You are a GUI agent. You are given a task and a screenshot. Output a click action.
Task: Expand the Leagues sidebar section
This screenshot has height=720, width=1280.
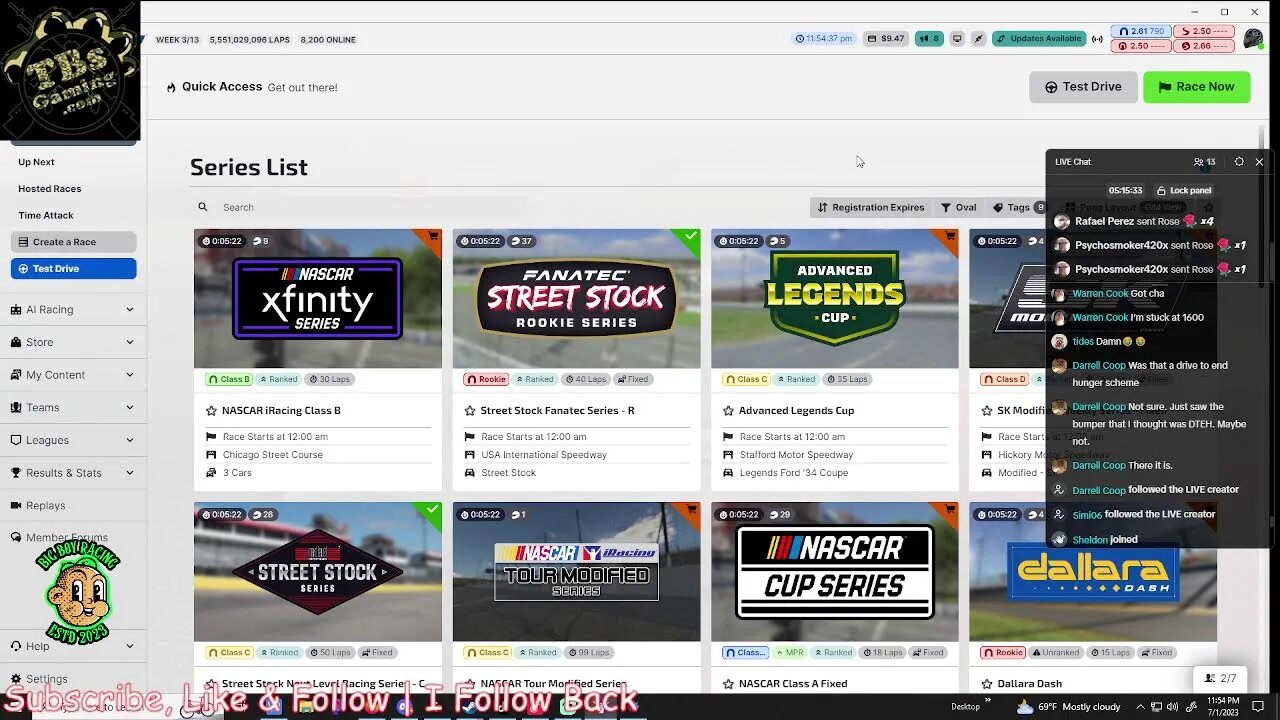tap(72, 440)
